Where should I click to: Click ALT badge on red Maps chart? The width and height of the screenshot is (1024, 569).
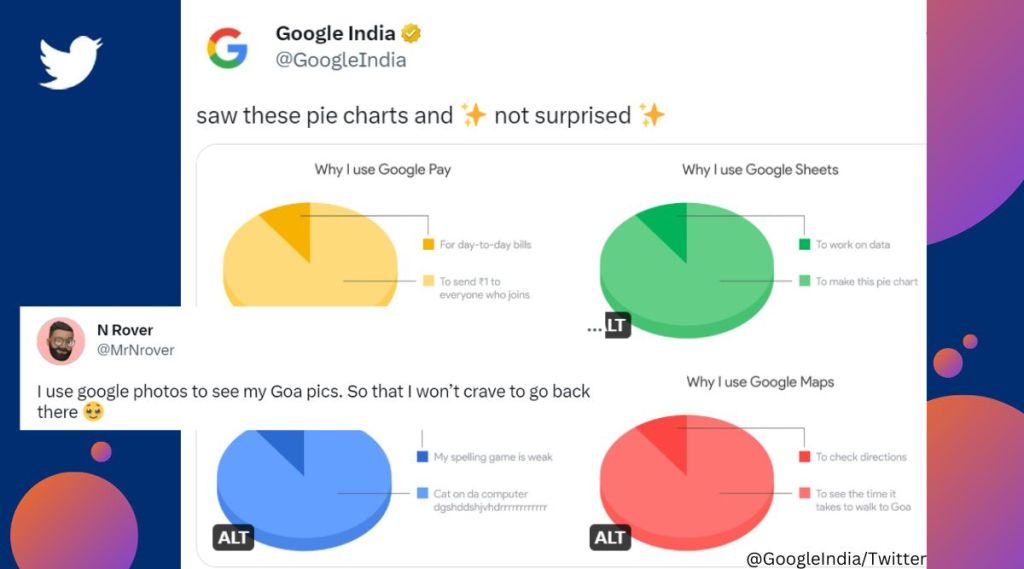pyautogui.click(x=610, y=537)
